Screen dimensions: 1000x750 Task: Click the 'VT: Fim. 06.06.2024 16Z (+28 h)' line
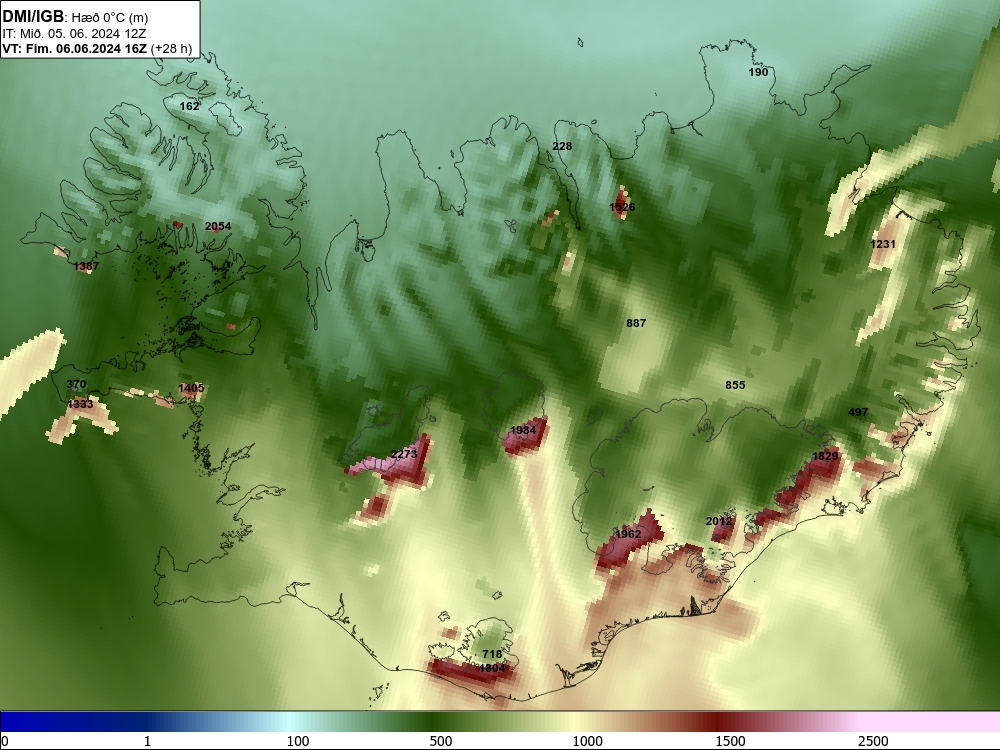tap(97, 48)
